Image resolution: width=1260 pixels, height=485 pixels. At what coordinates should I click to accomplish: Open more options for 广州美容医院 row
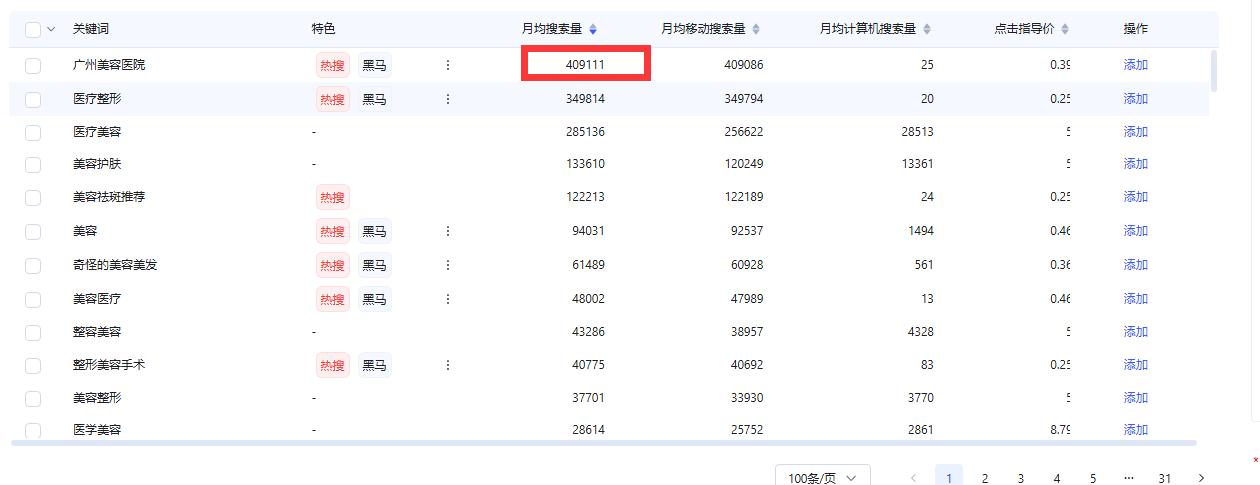coord(447,65)
